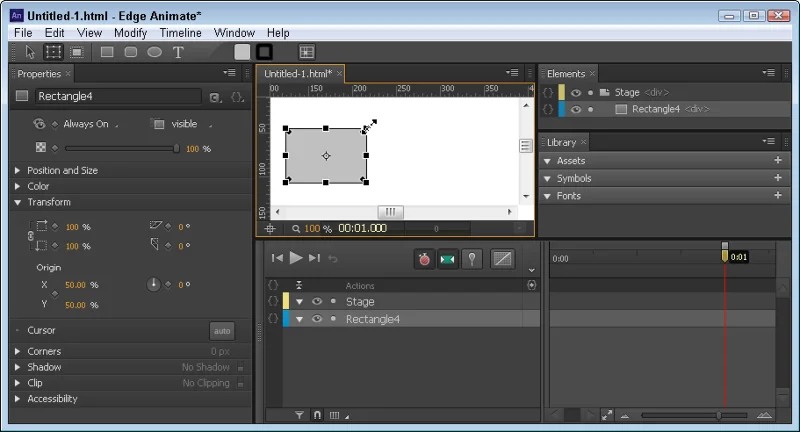Expand the Color section
800x432 pixels.
pos(17,186)
